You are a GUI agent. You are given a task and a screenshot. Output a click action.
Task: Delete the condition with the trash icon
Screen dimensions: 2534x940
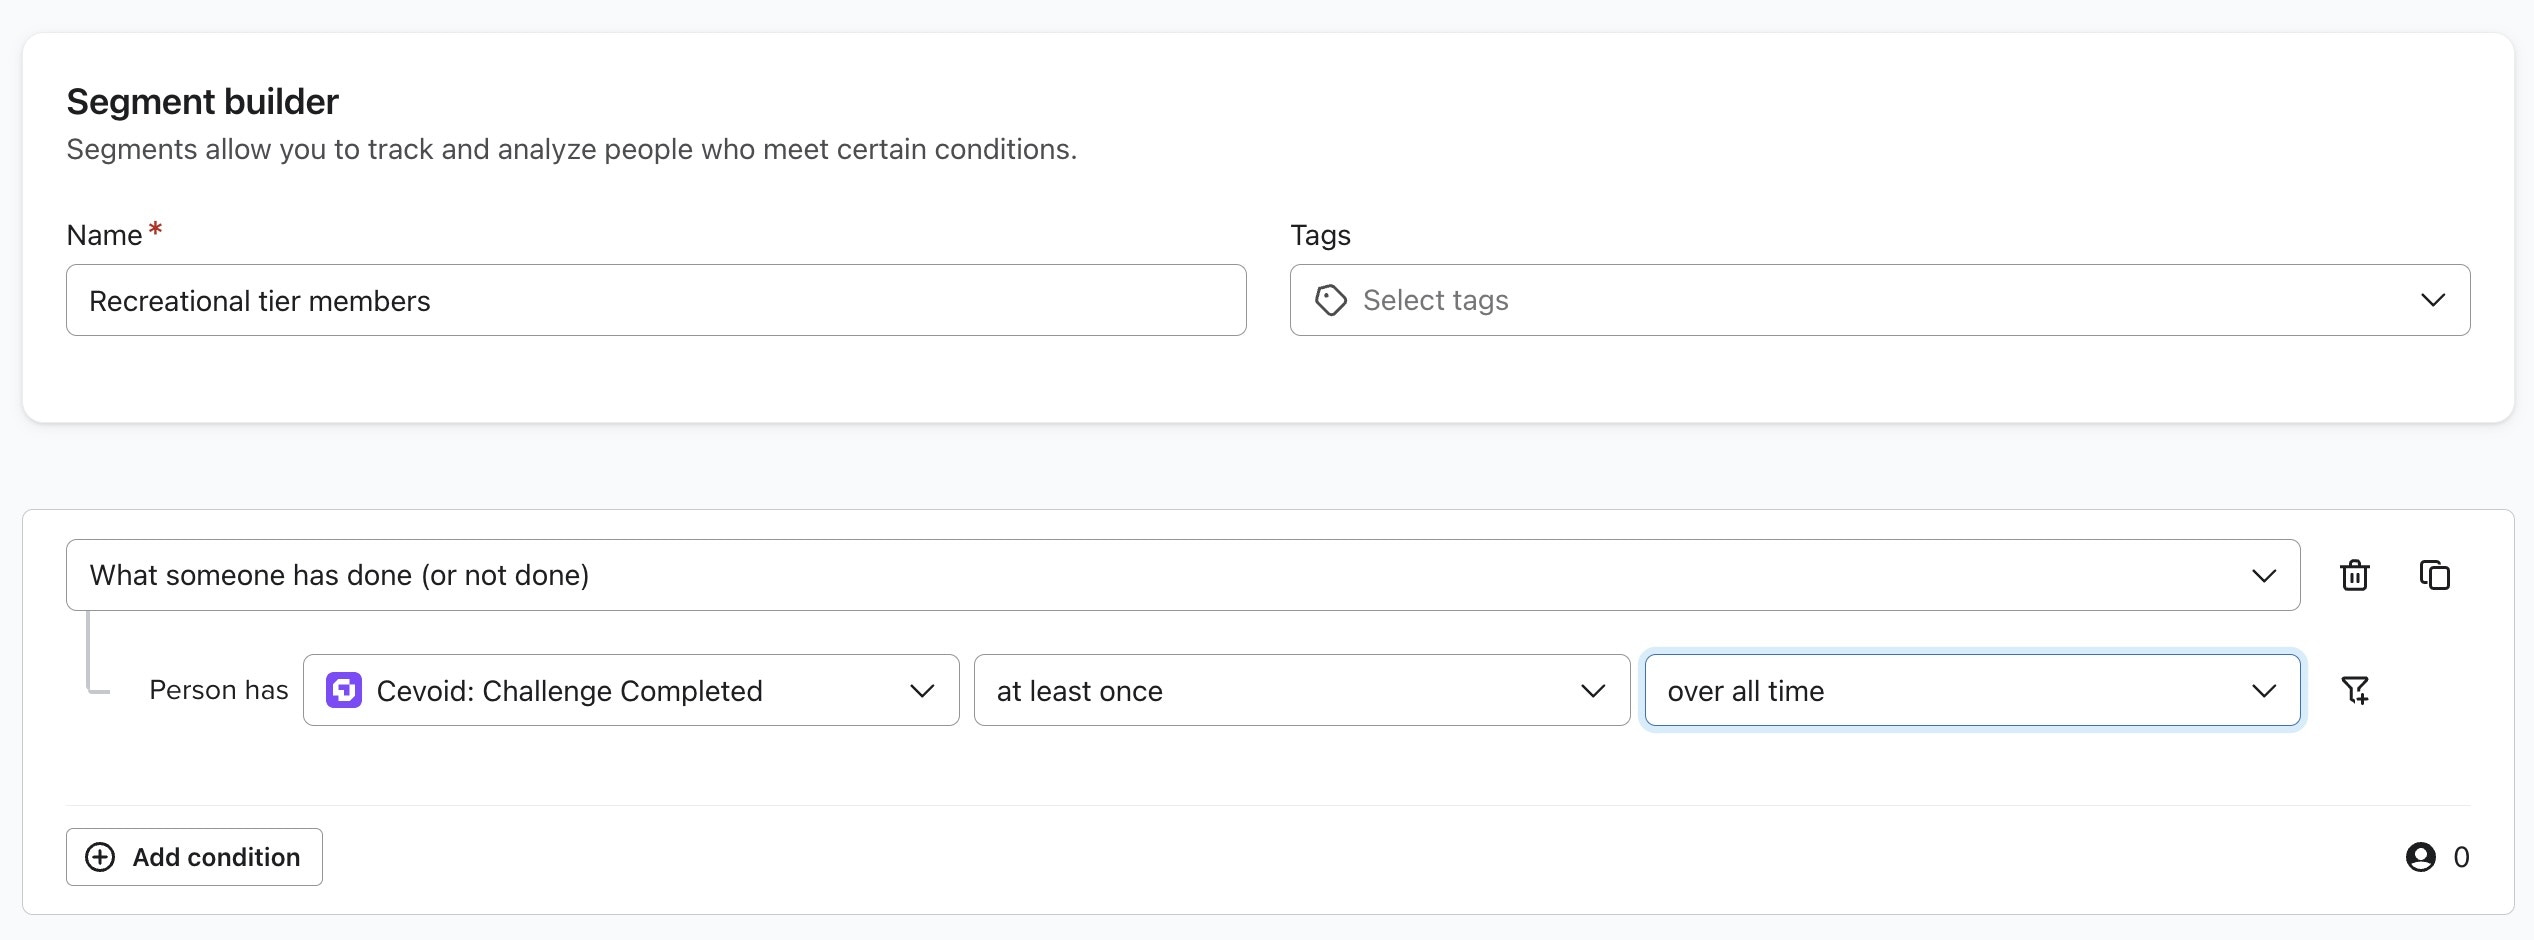tap(2355, 576)
